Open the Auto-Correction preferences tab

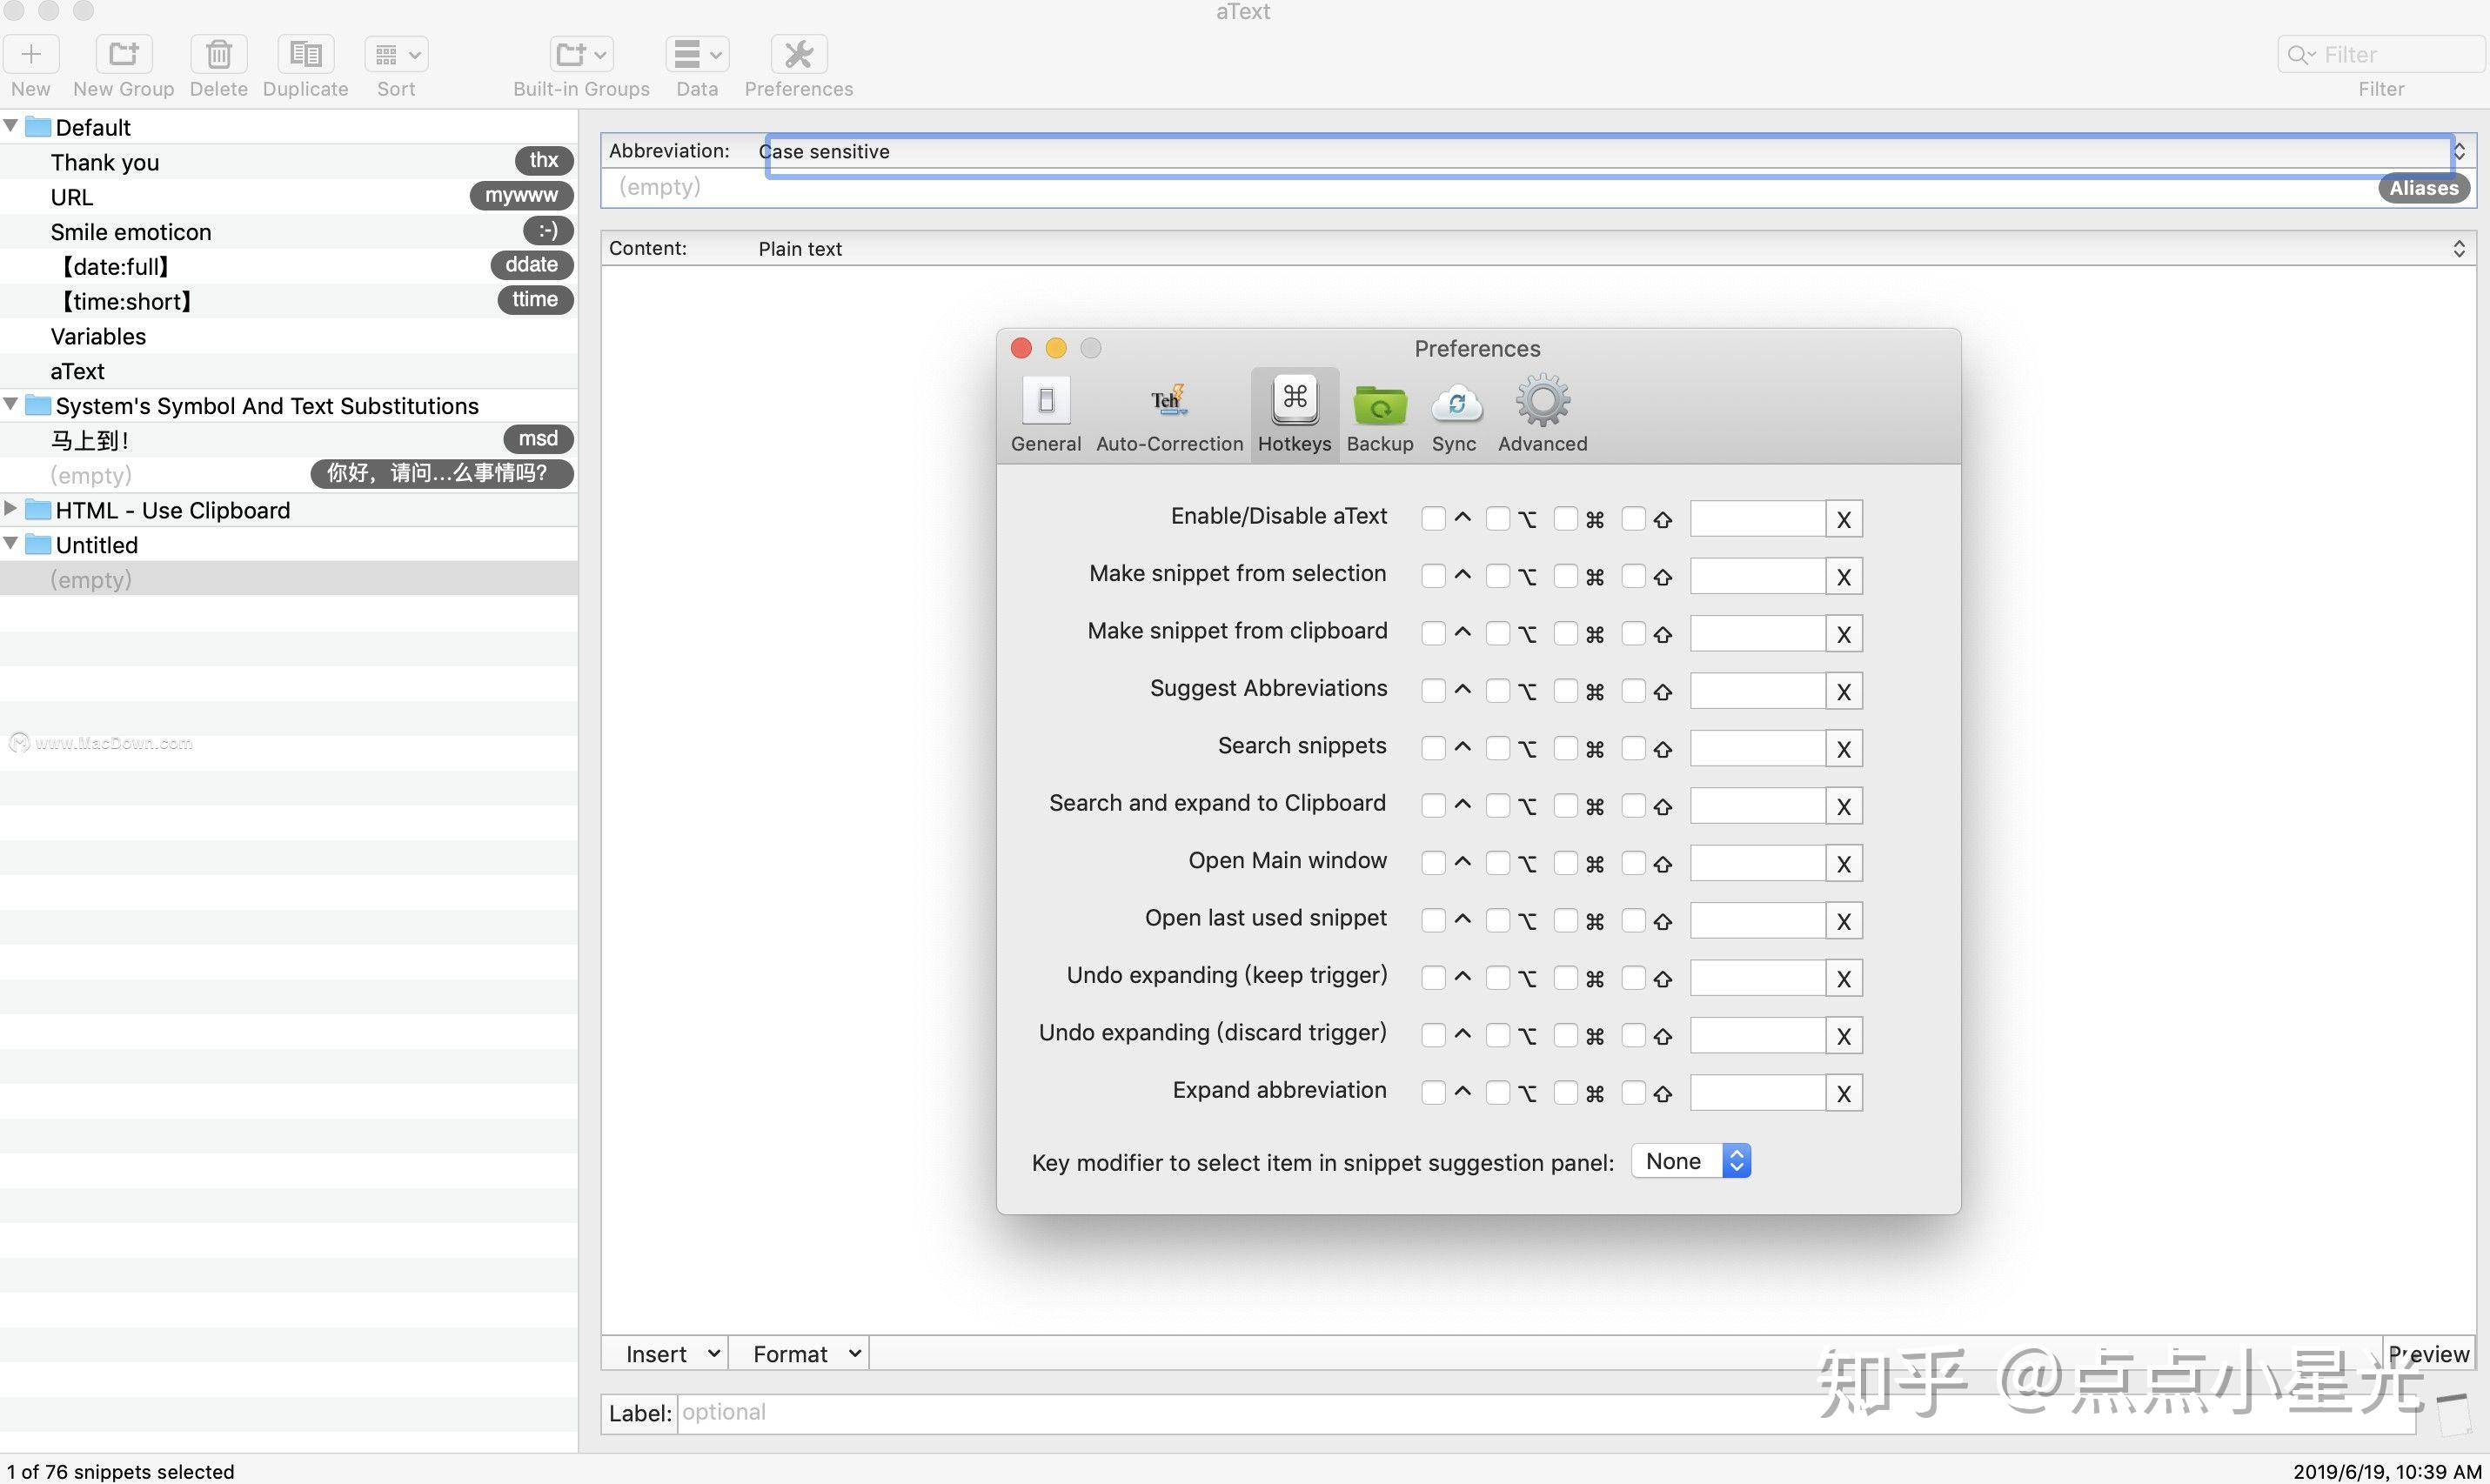[x=1169, y=415]
